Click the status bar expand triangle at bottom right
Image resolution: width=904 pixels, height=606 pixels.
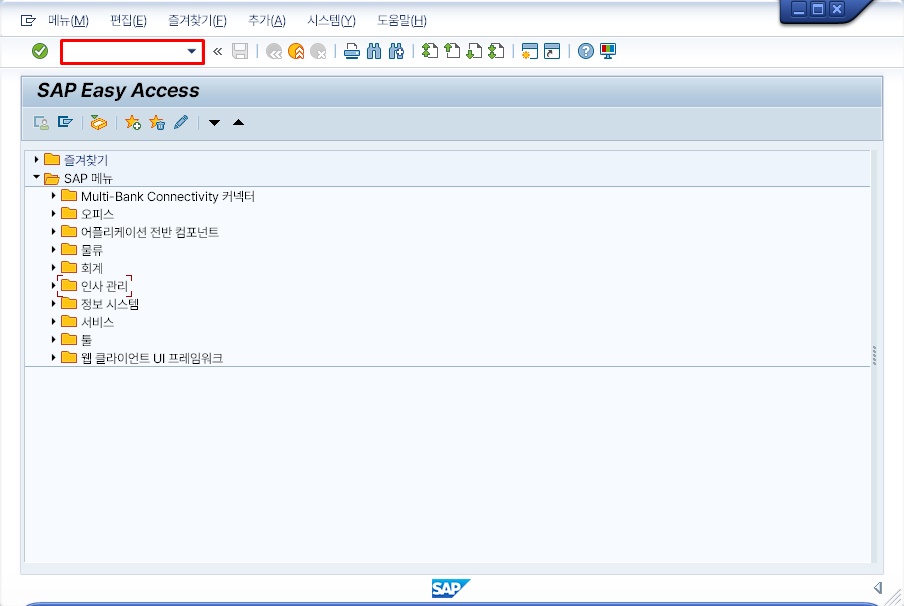coord(877,588)
